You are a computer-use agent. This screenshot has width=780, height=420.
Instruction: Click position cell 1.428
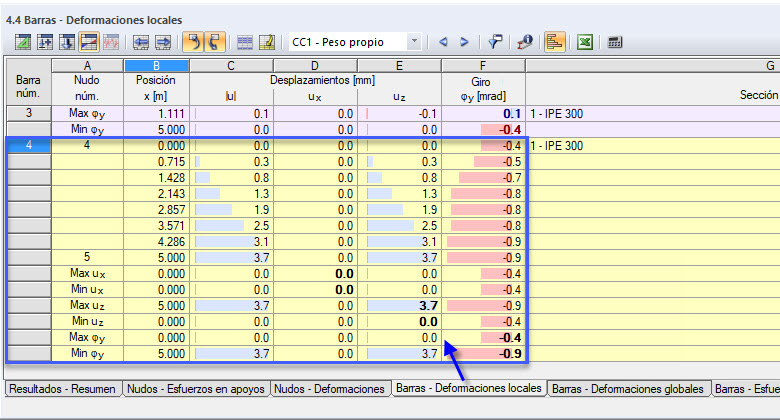pyautogui.click(x=156, y=178)
